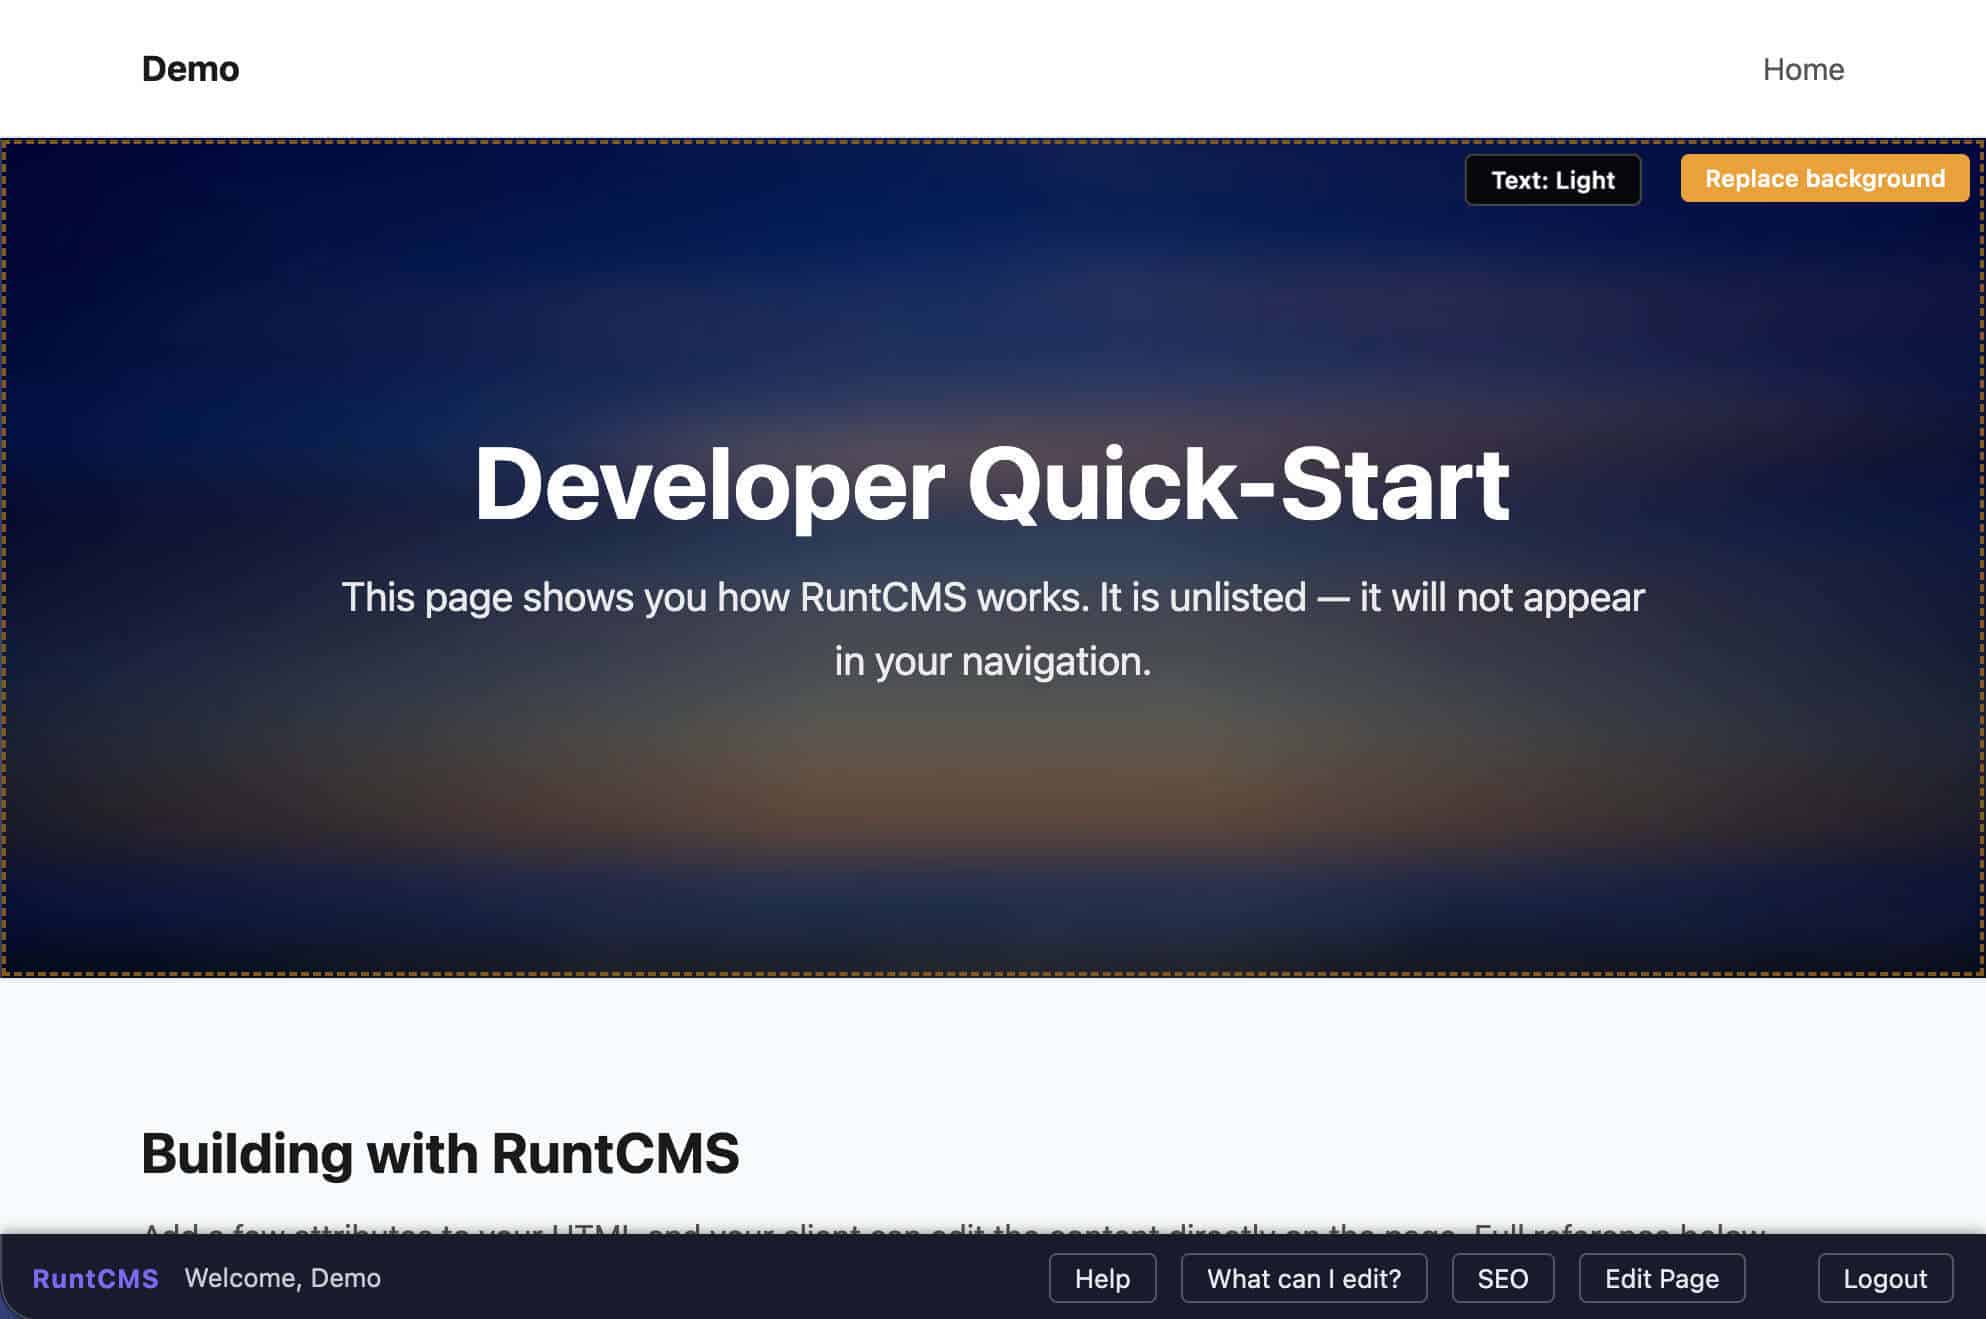Log out of RuntCMS
The height and width of the screenshot is (1319, 1986).
coord(1884,1277)
